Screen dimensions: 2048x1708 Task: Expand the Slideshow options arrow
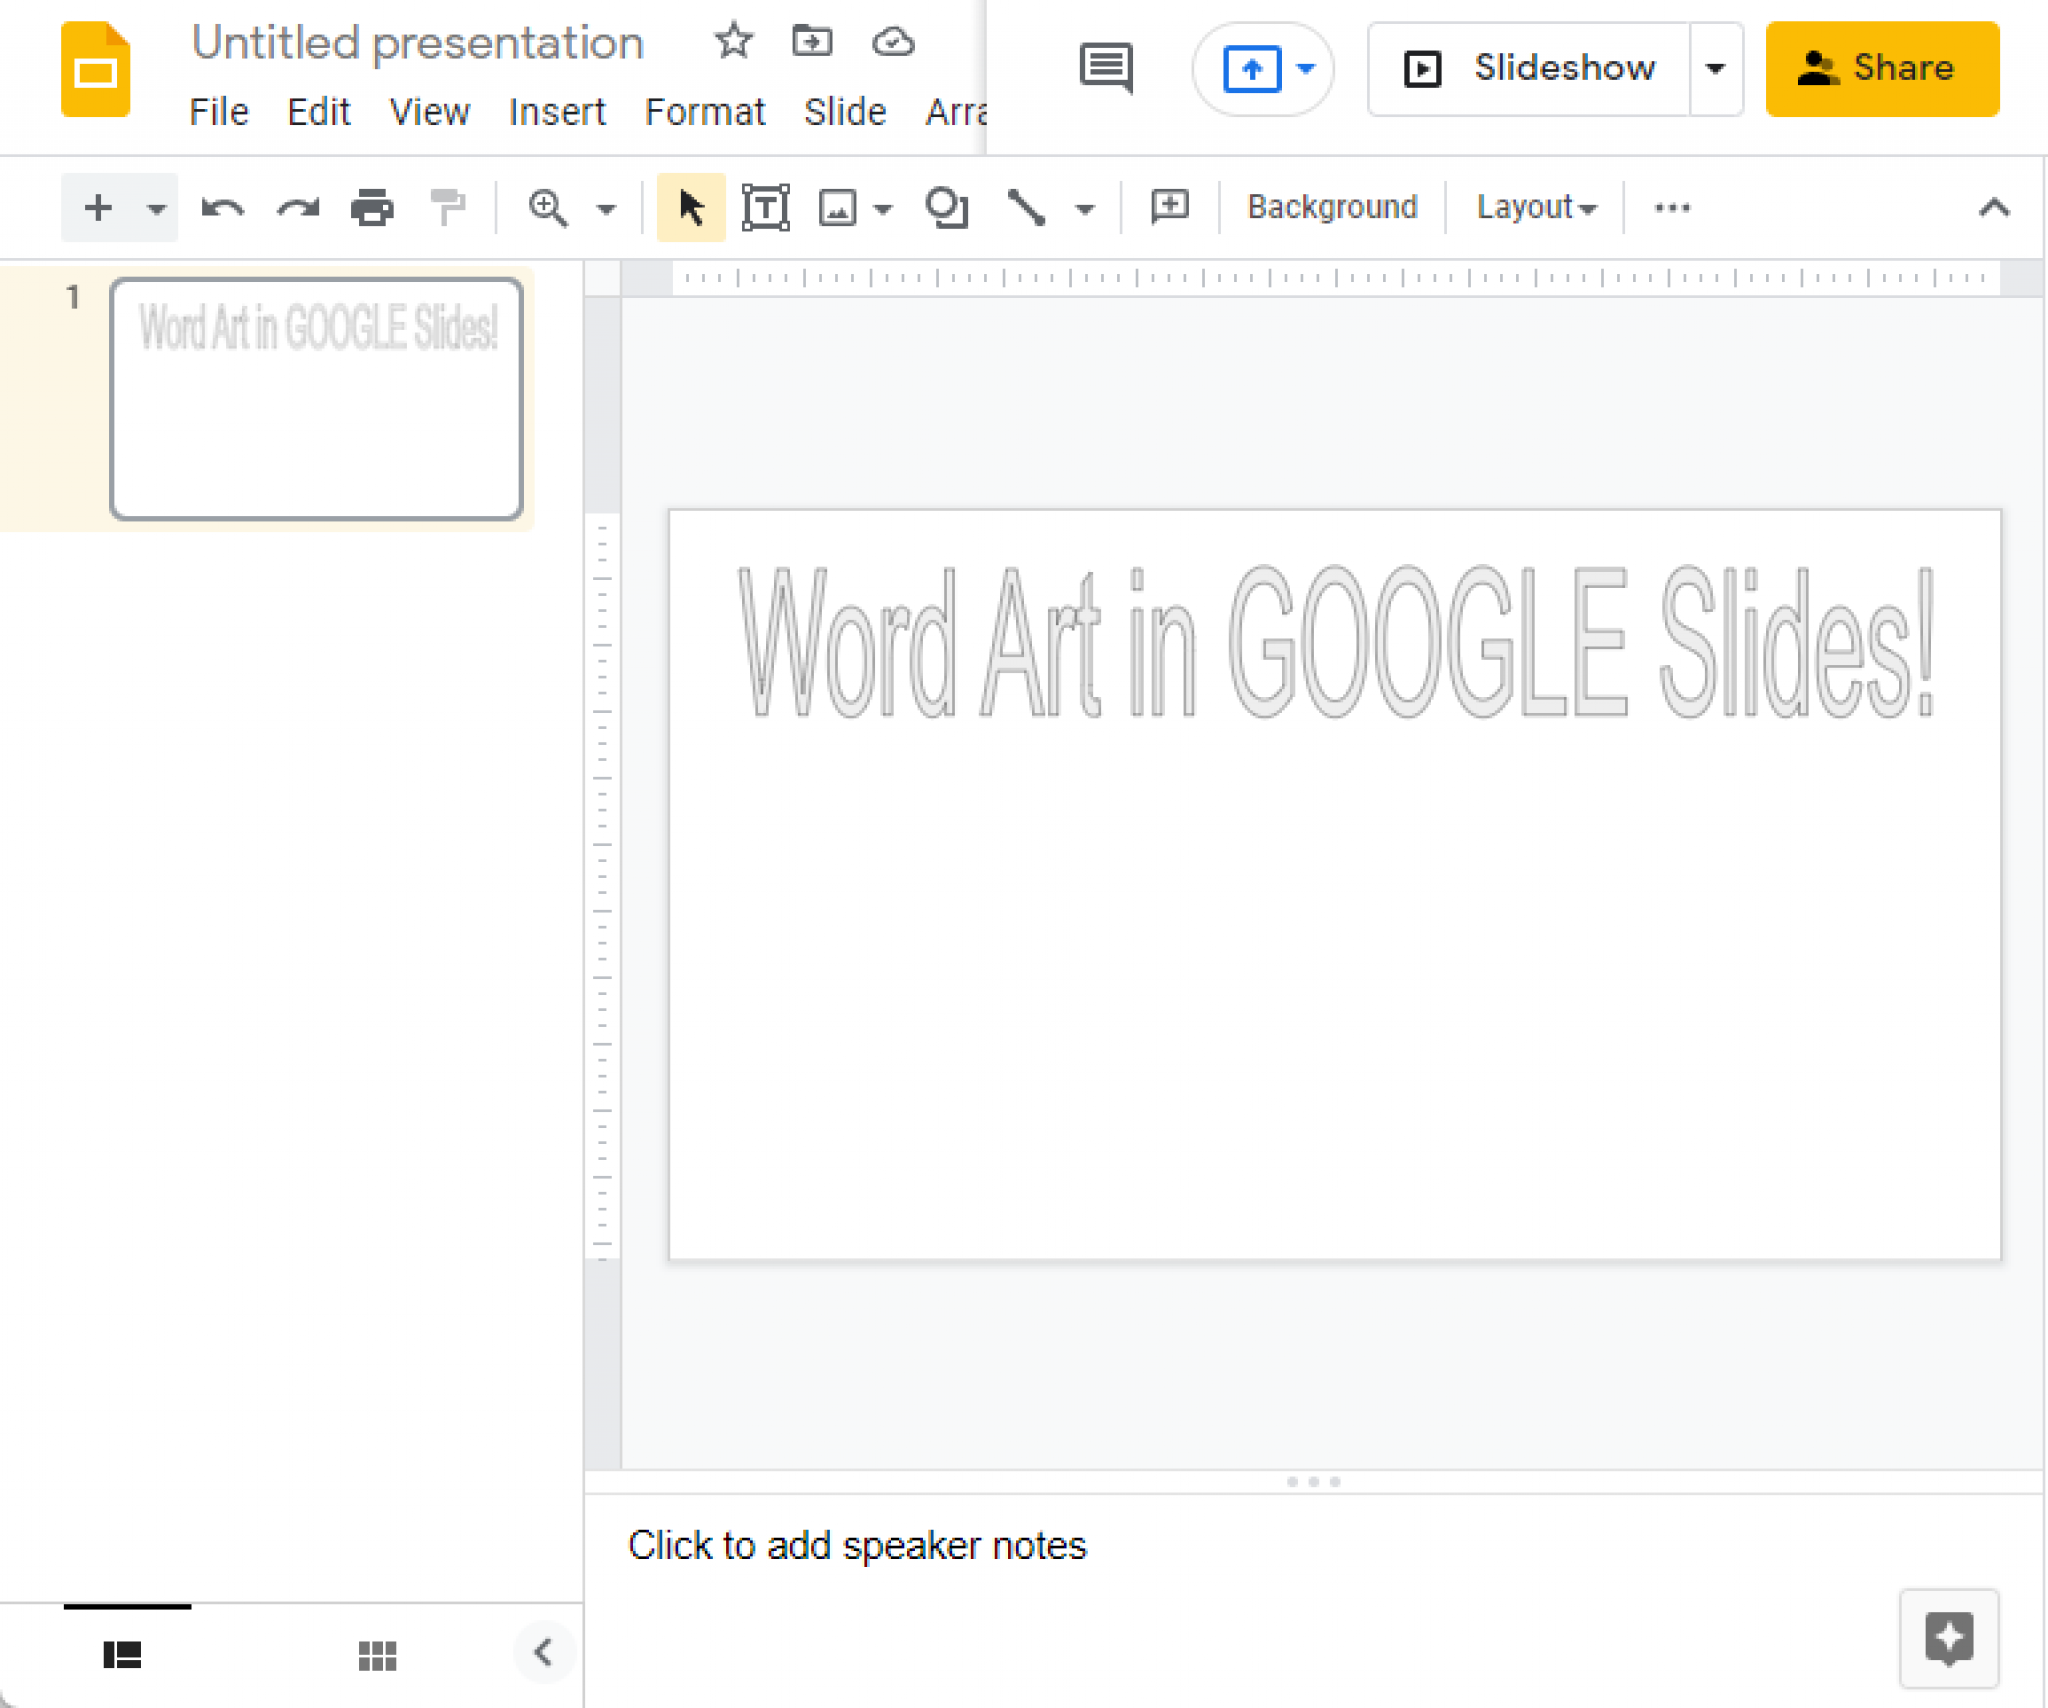click(x=1715, y=69)
